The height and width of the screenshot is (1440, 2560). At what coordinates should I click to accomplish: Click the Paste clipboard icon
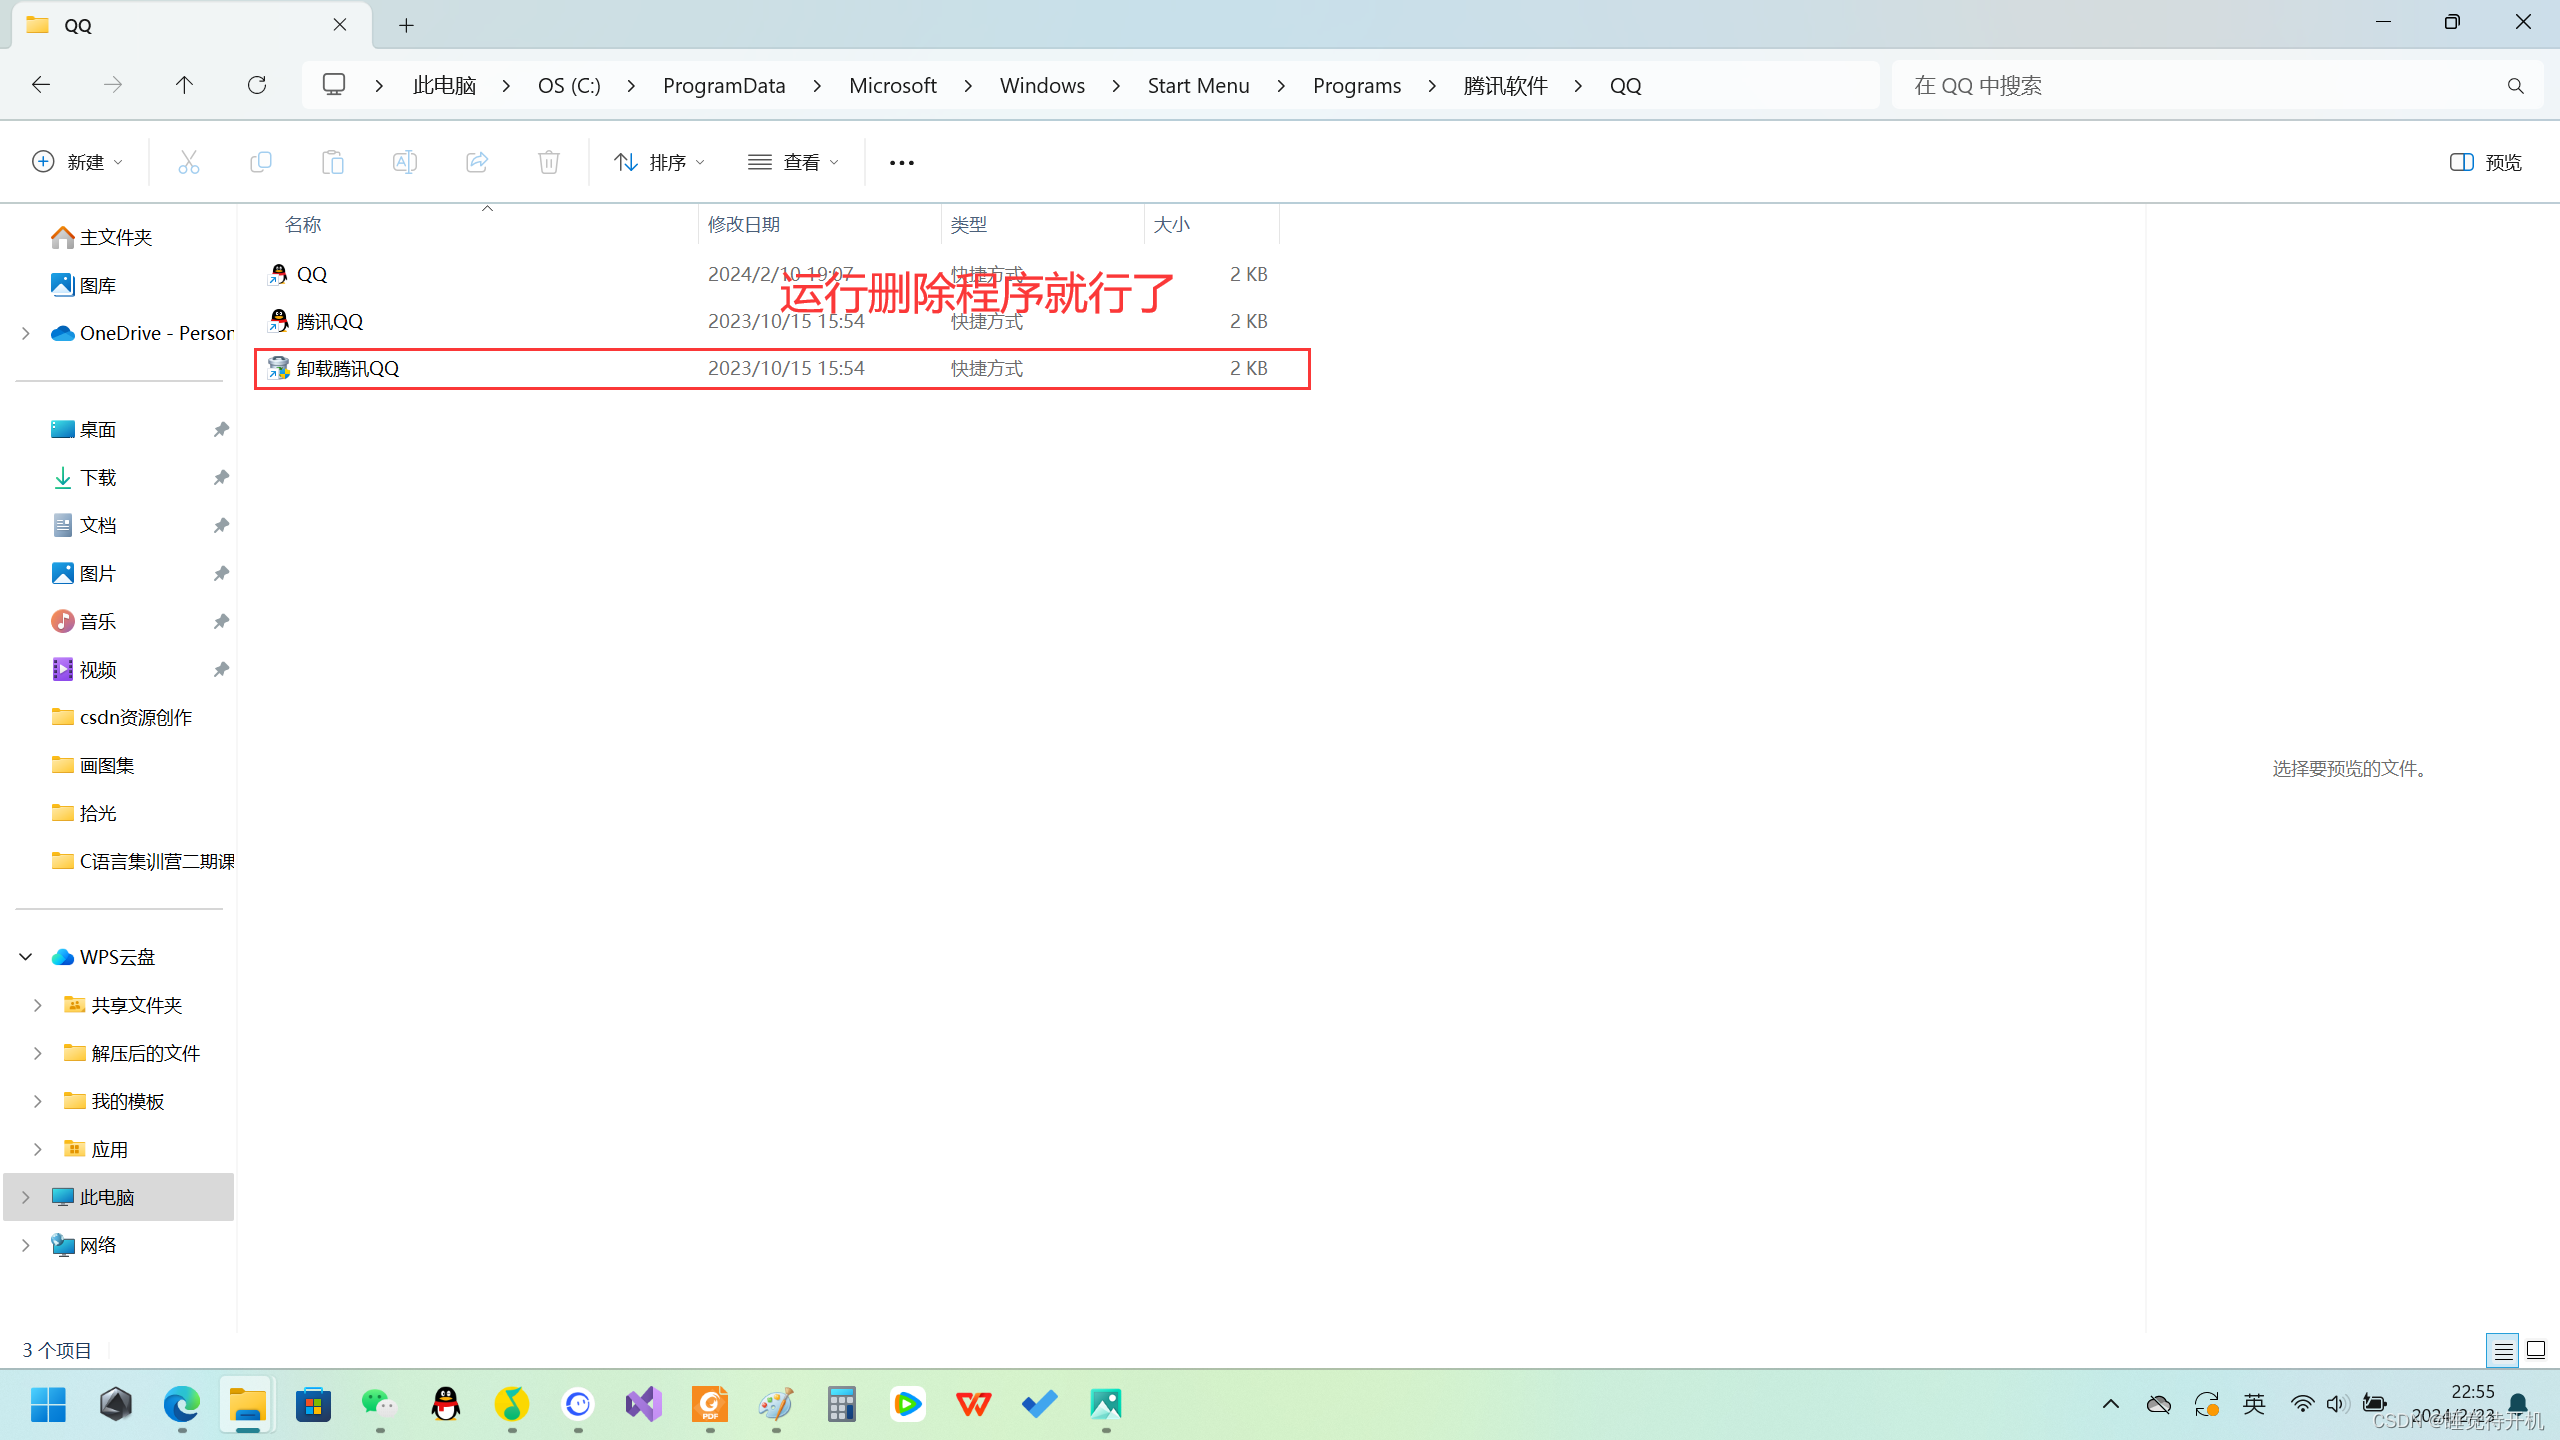333,162
